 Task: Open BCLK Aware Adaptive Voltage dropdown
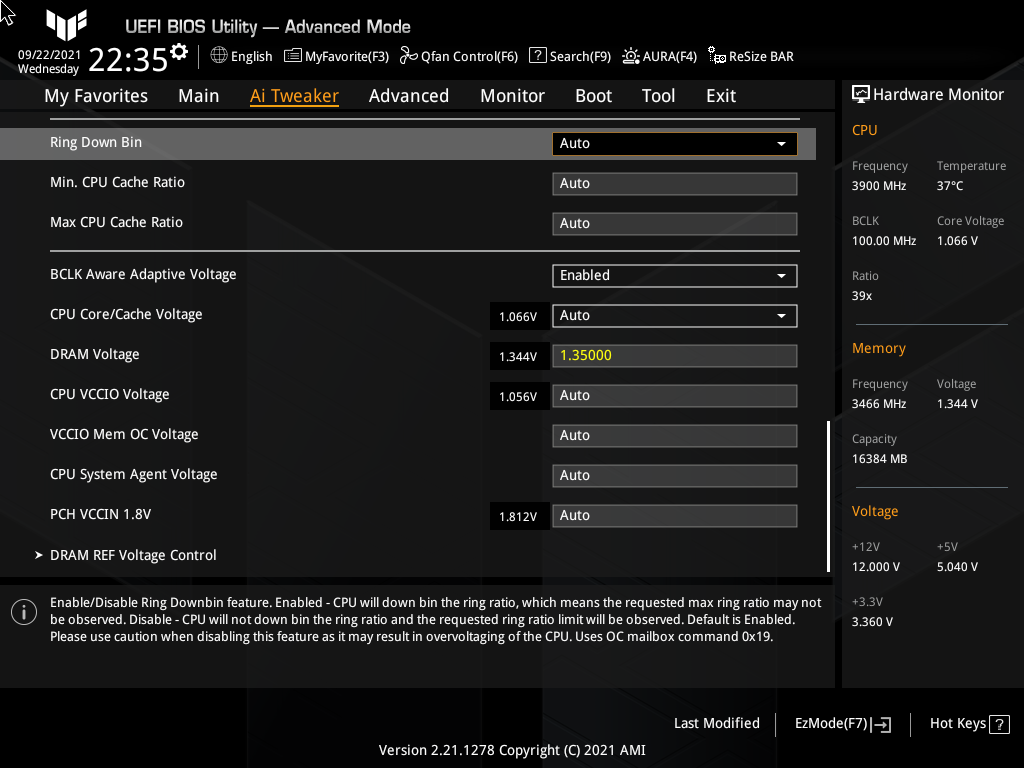(x=674, y=276)
